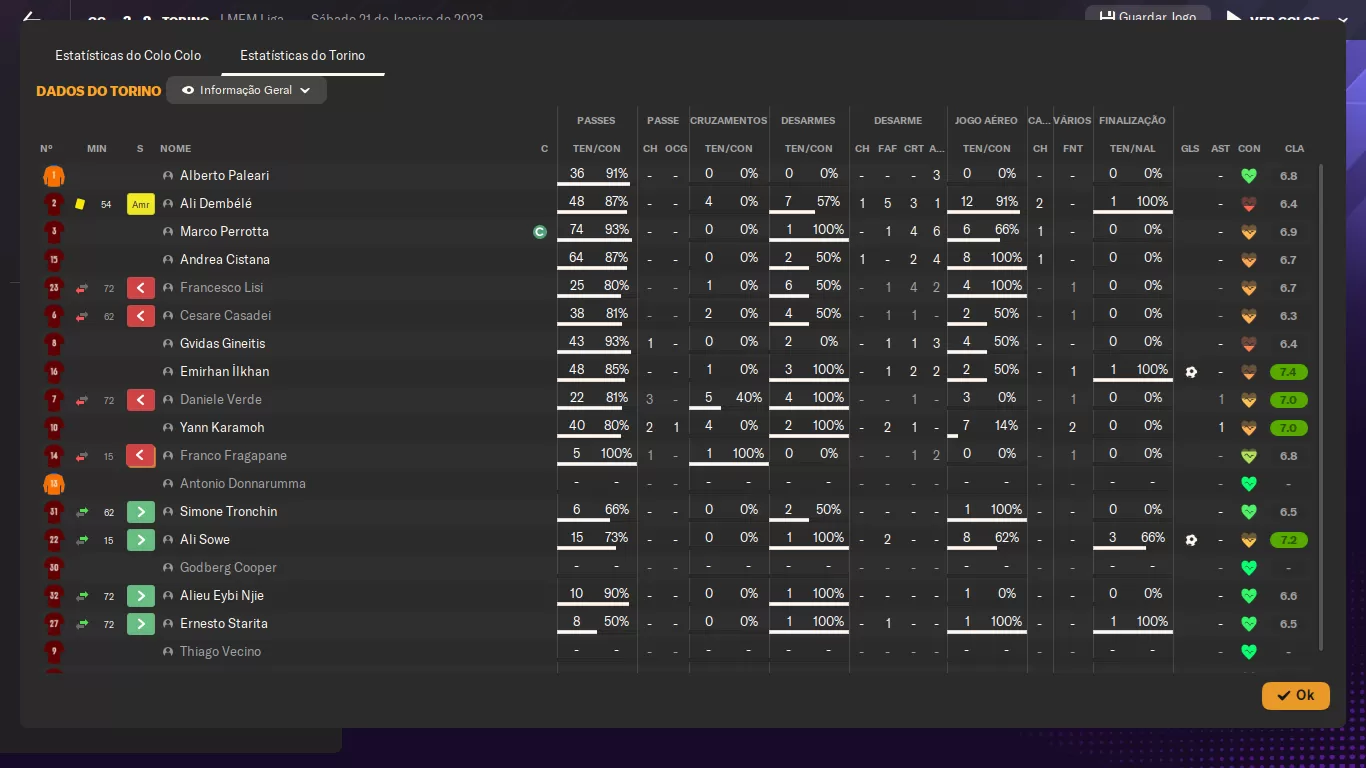1366x768 pixels.
Task: Select the Estatísticas do Torino tab
Action: point(303,55)
